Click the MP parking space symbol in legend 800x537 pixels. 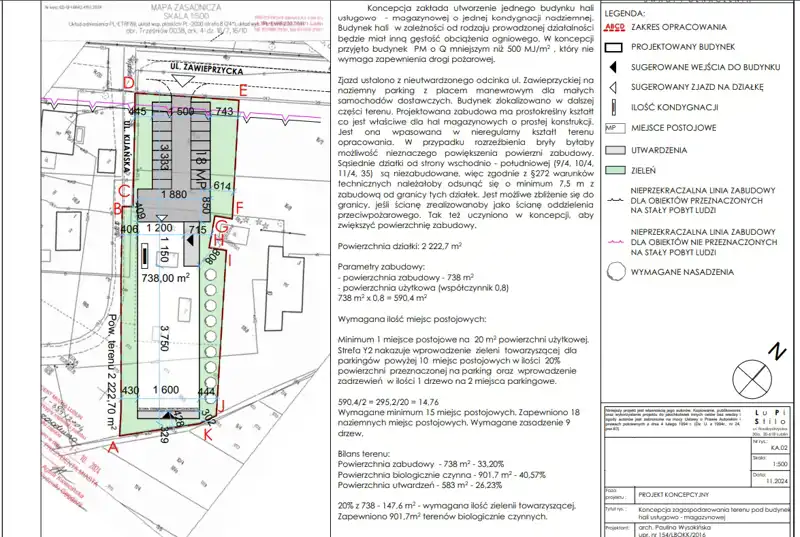(x=614, y=128)
